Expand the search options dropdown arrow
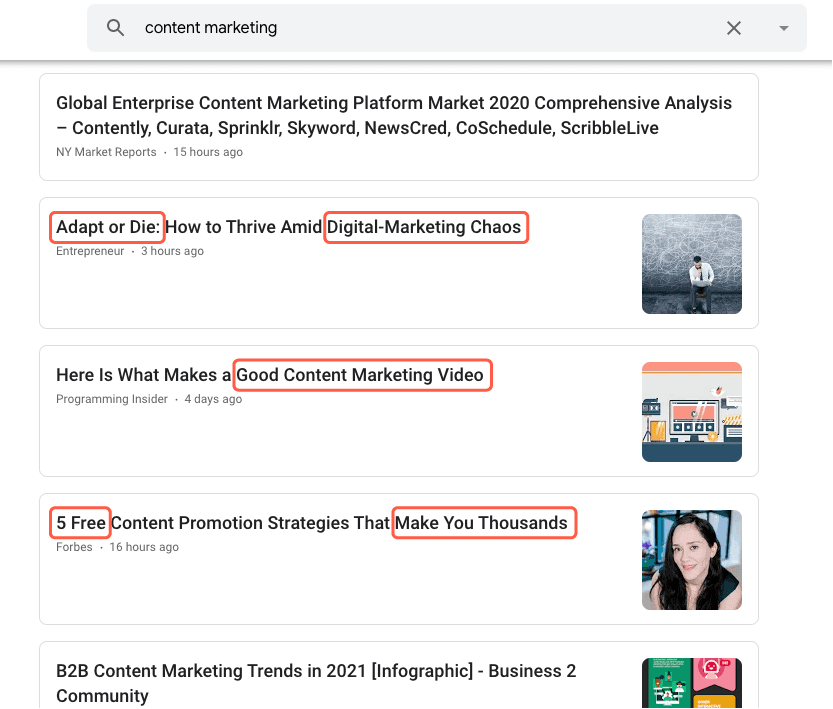Image resolution: width=833 pixels, height=709 pixels. click(783, 28)
